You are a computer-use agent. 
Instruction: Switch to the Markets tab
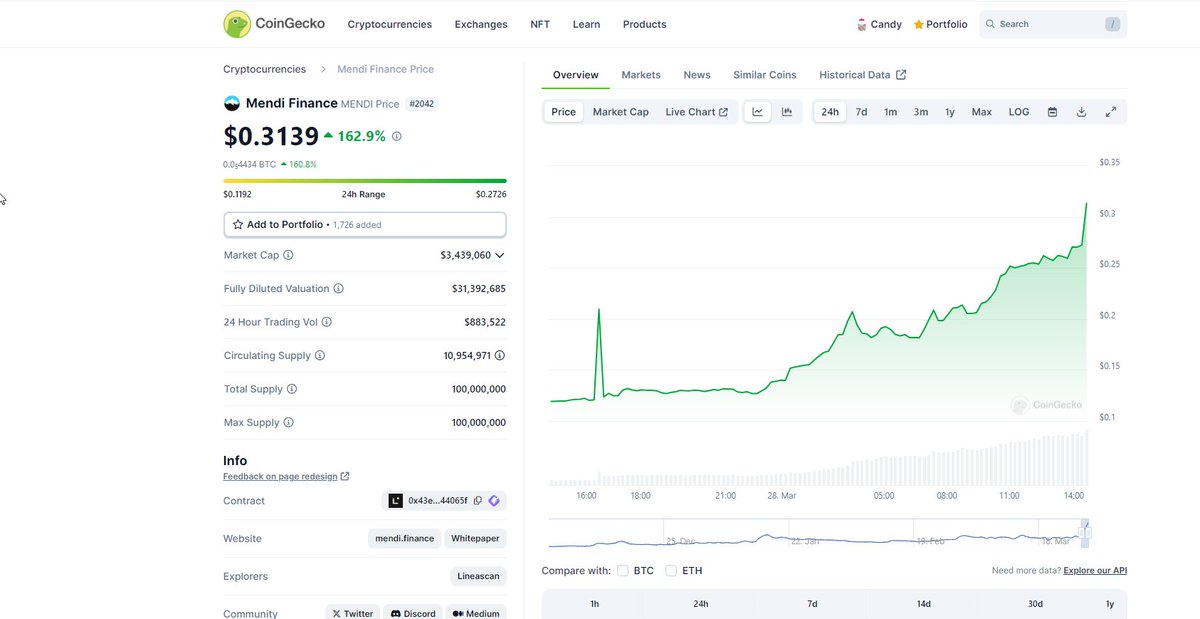641,75
